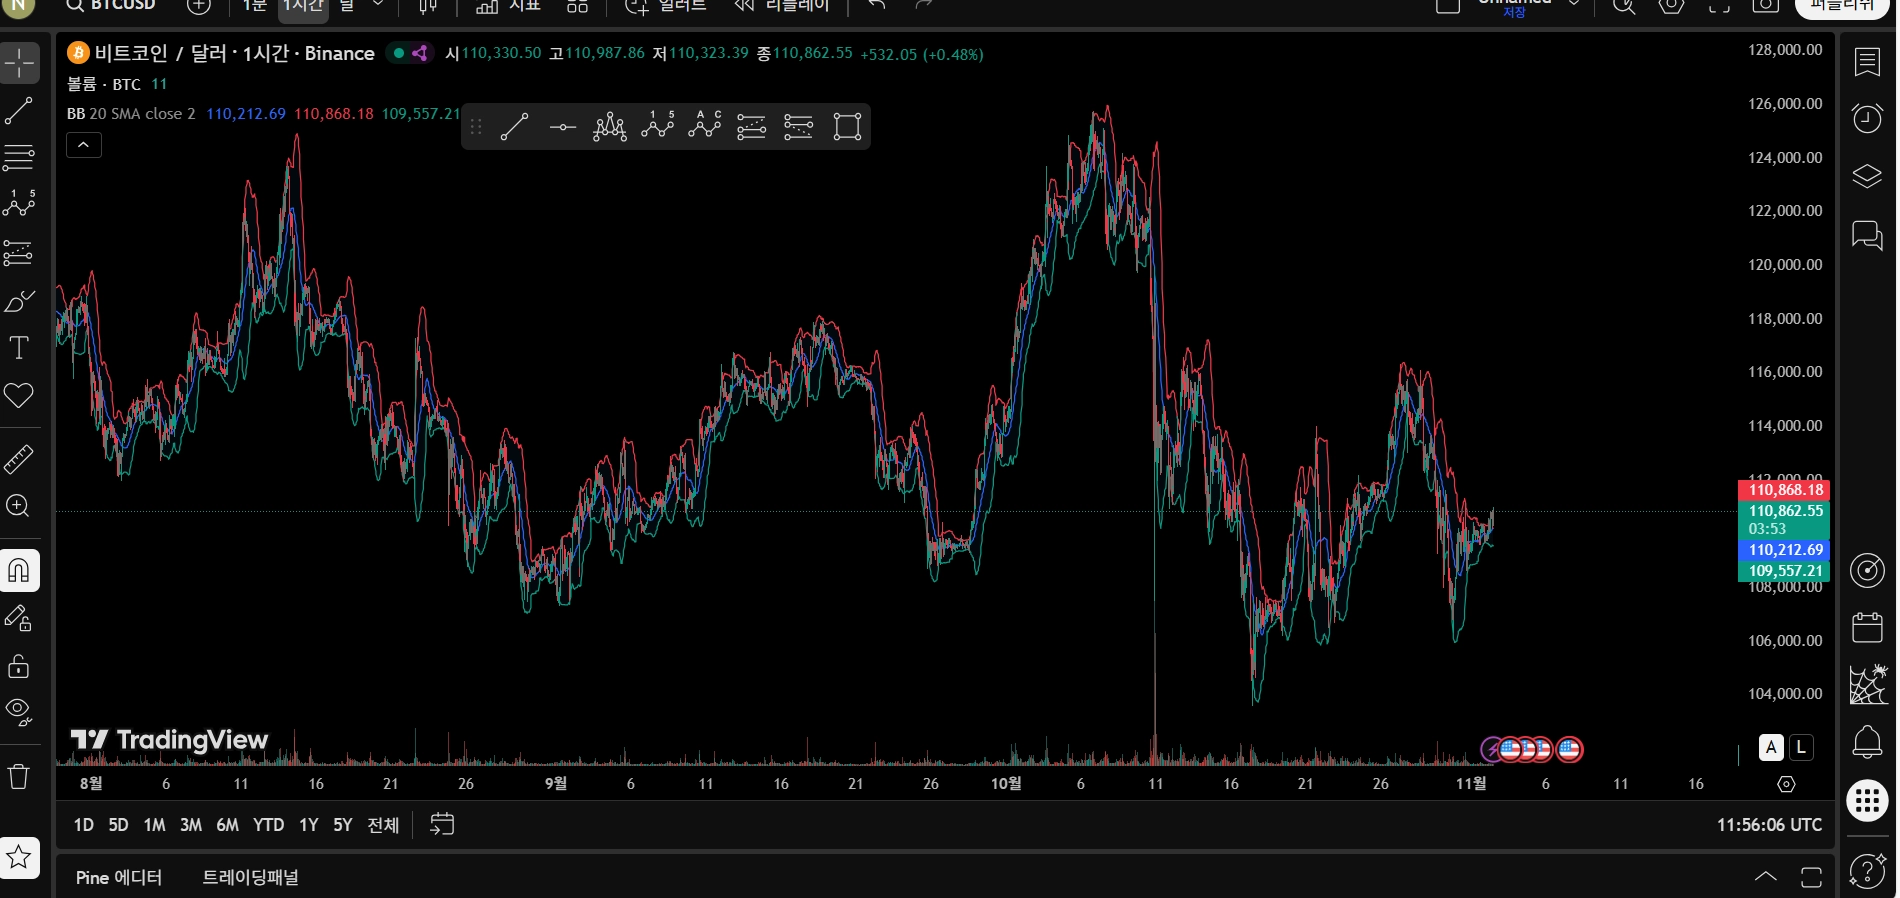Image resolution: width=1900 pixels, height=898 pixels.
Task: Toggle auto scale A button
Action: (1771, 747)
